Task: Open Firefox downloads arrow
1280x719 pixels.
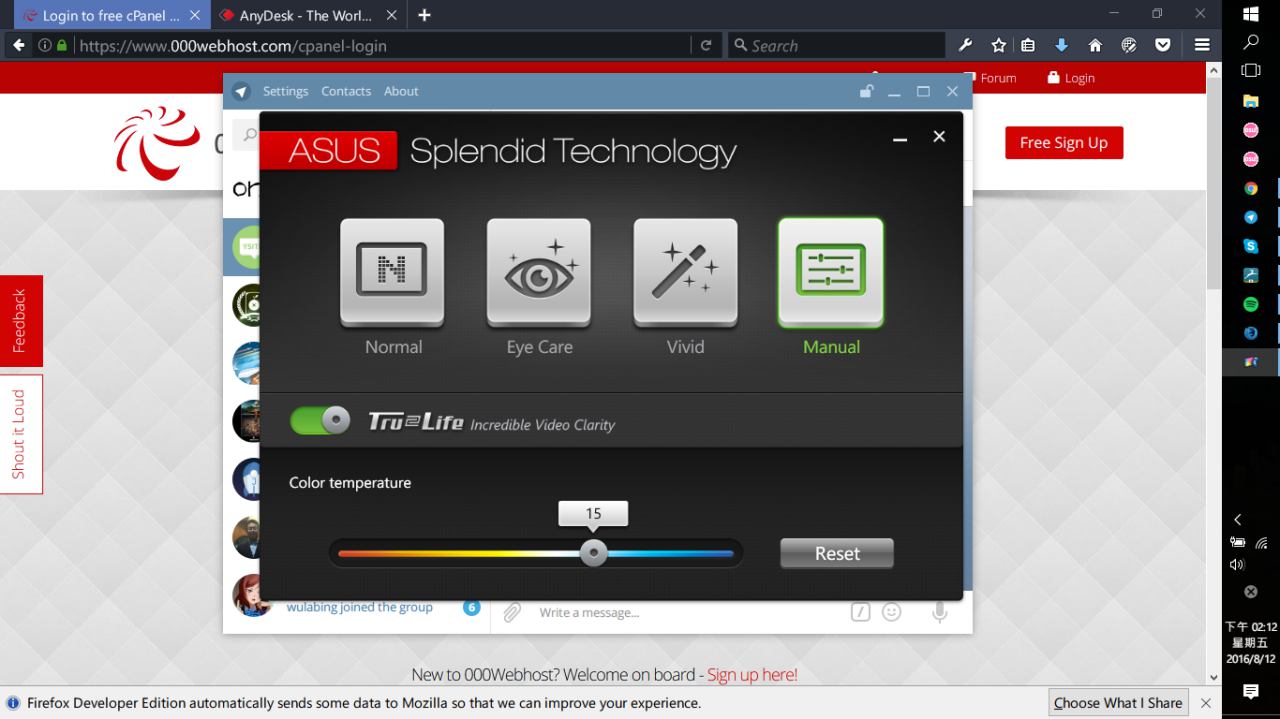Action: coord(1062,45)
